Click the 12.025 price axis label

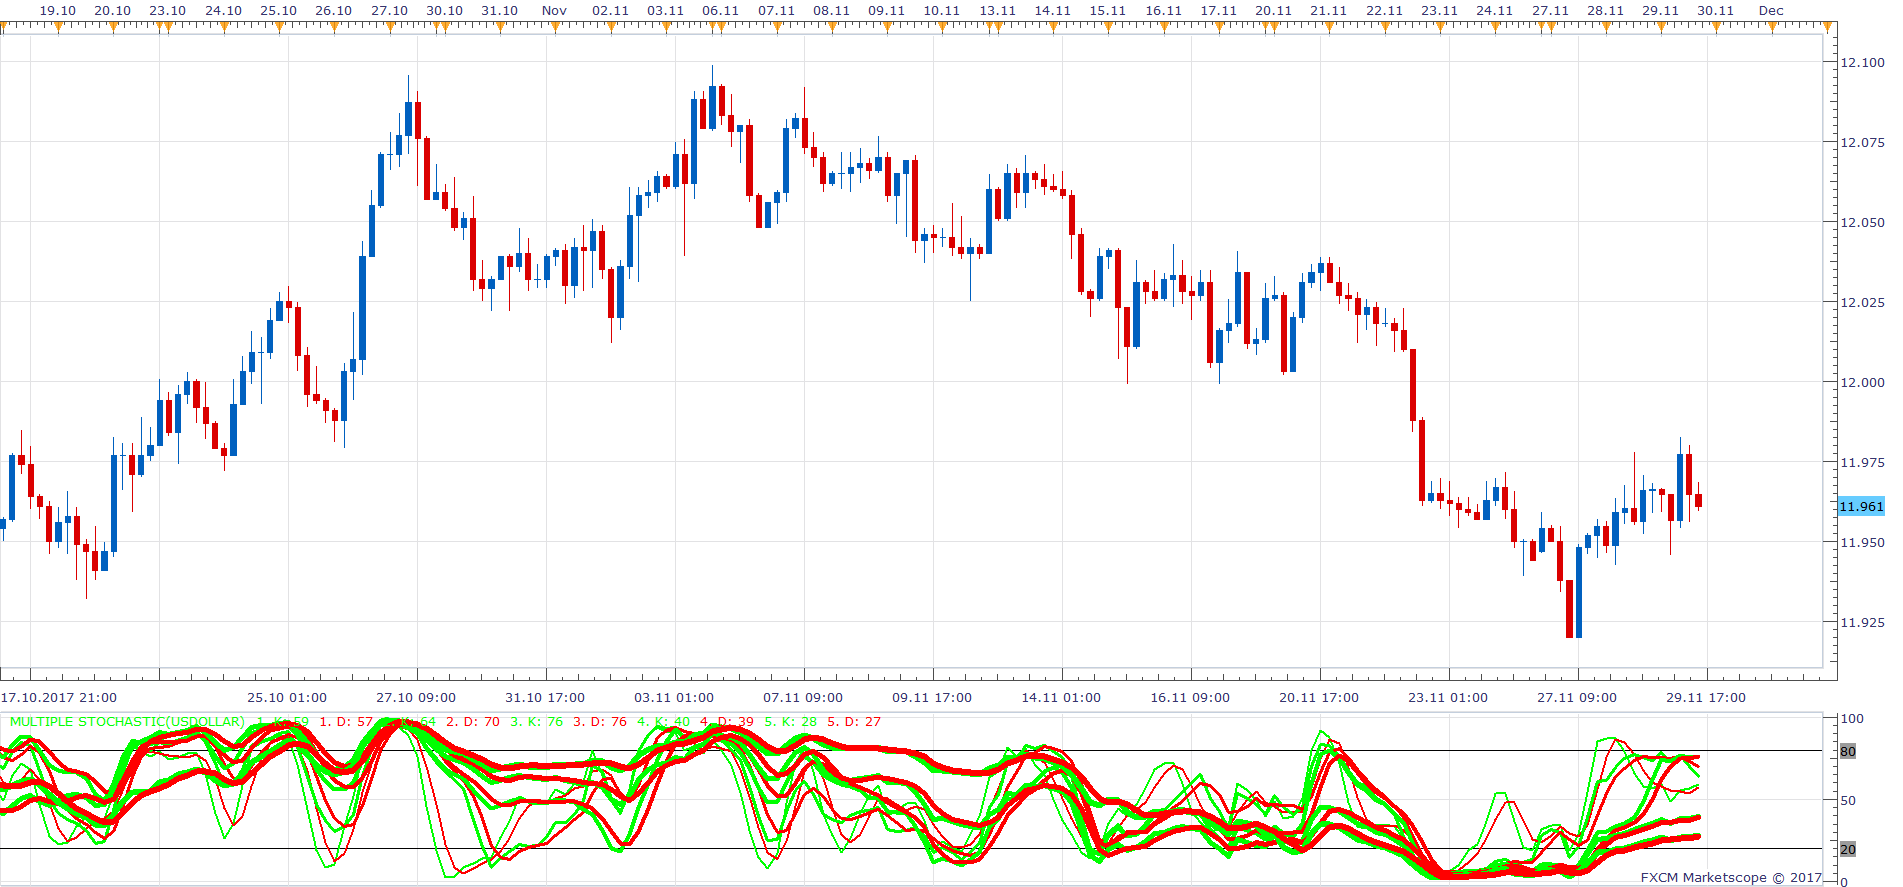tap(1862, 302)
